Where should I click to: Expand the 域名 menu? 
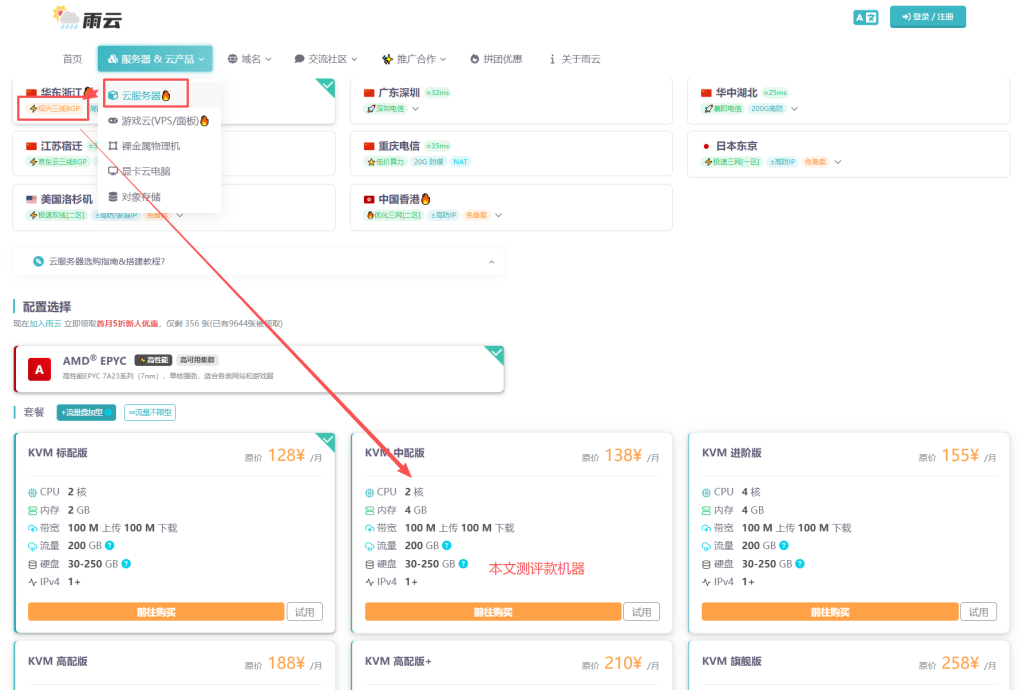pyautogui.click(x=249, y=59)
